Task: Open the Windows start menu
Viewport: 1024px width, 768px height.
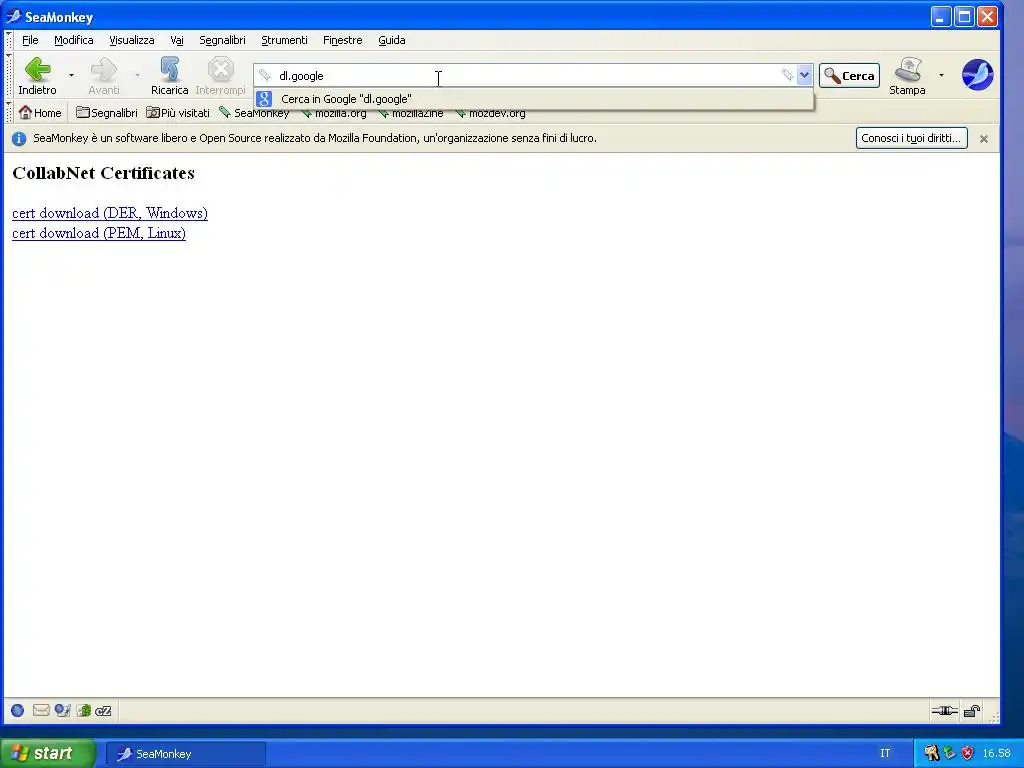Action: pyautogui.click(x=47, y=754)
